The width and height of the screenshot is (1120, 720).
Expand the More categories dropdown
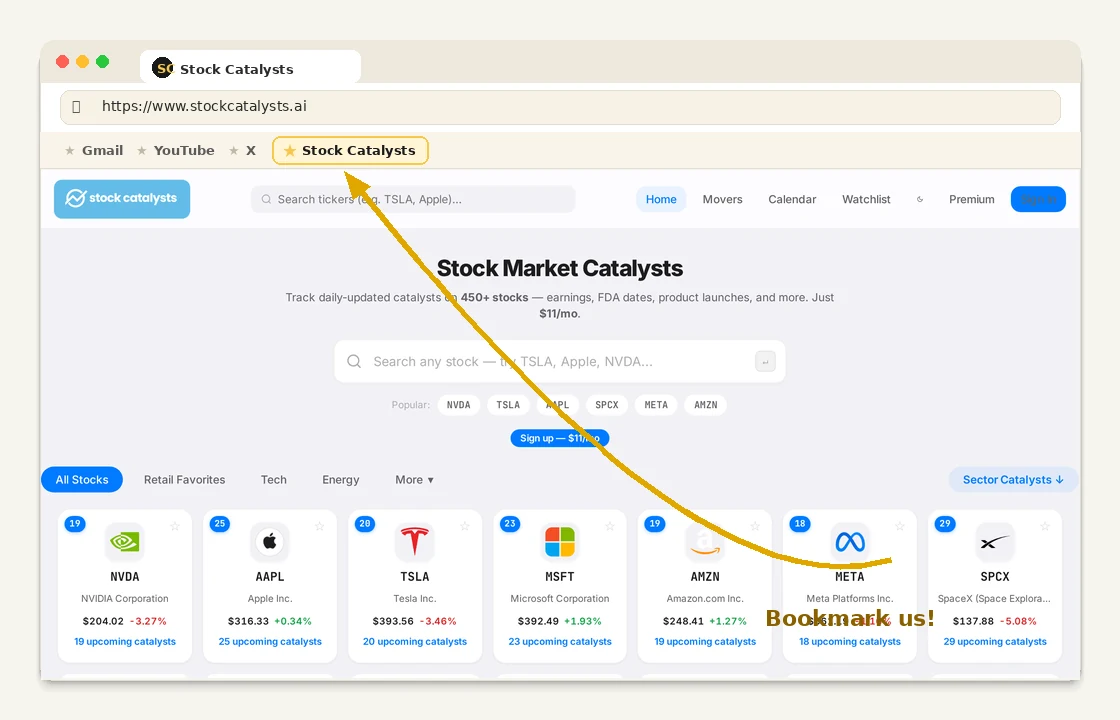[414, 480]
